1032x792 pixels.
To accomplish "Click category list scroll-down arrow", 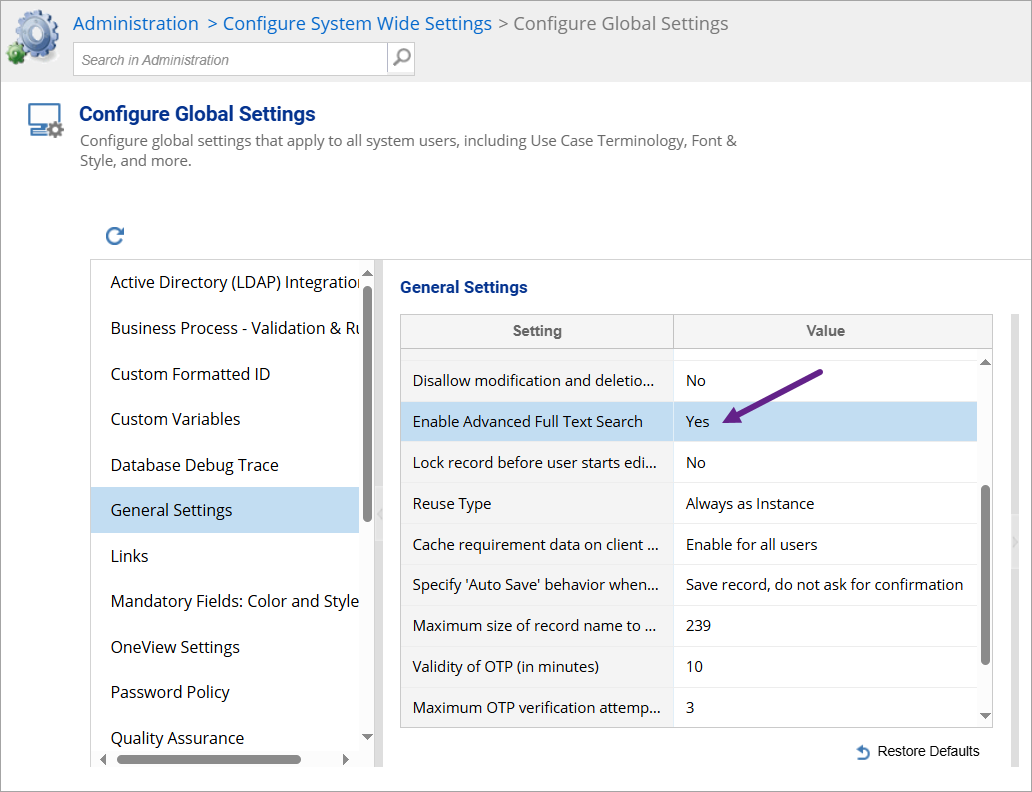I will [367, 737].
